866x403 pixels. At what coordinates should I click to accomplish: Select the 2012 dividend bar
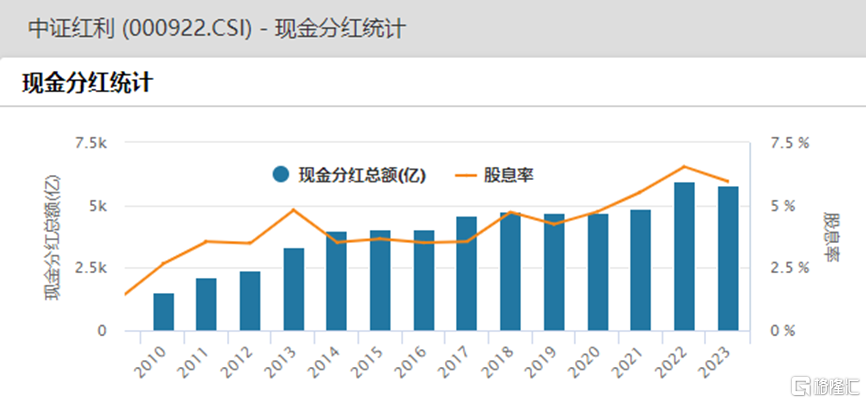[x=250, y=301]
